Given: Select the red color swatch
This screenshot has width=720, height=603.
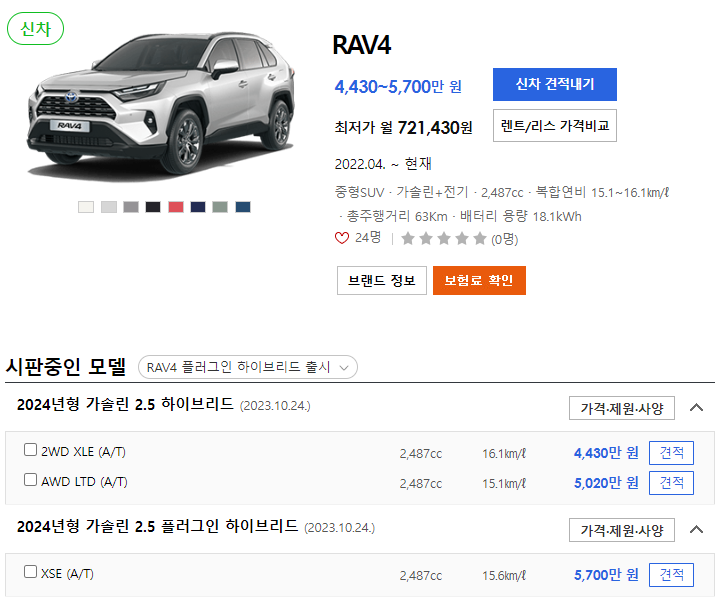Looking at the screenshot, I should click(x=176, y=207).
